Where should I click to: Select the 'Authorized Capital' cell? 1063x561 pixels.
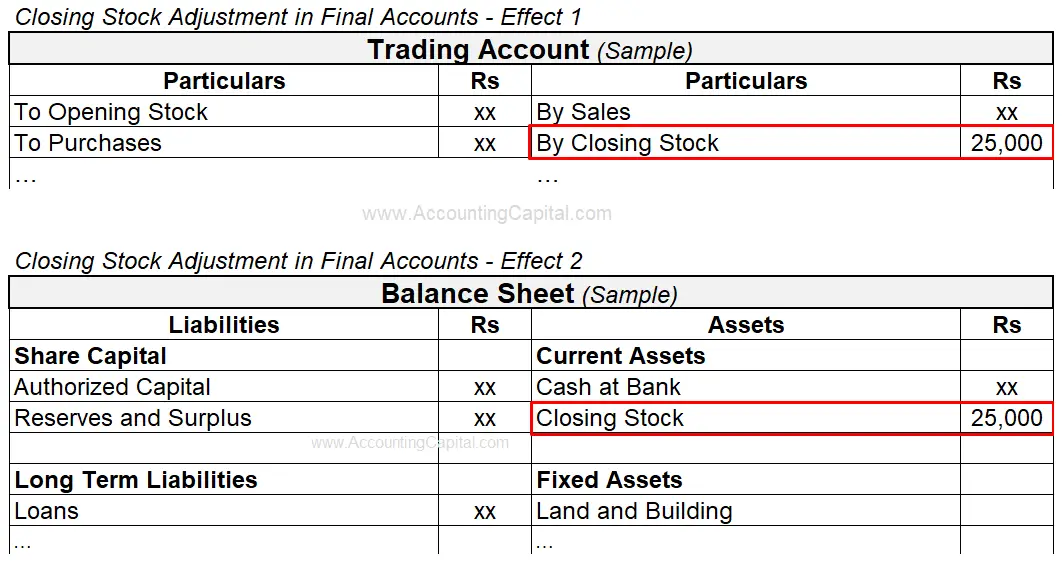[113, 387]
